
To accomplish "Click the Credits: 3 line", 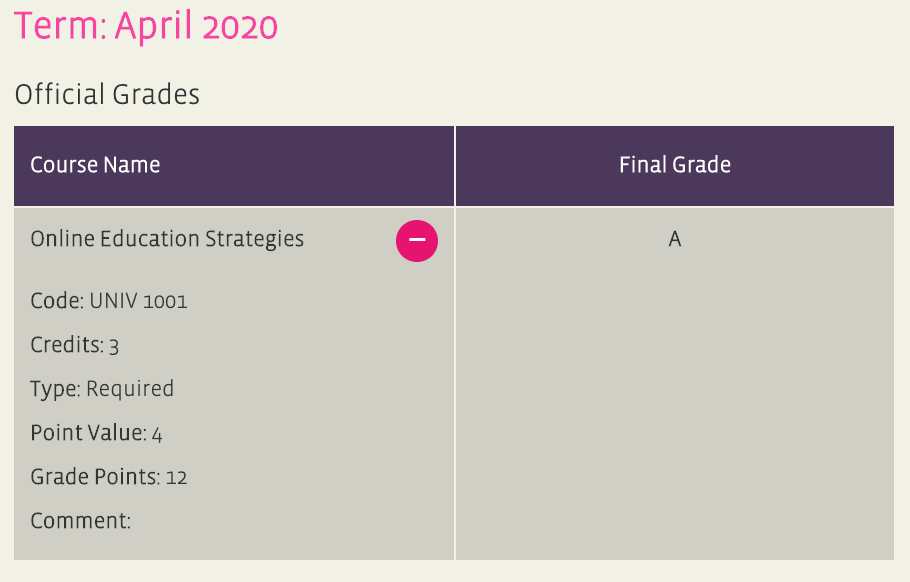I will (74, 345).
